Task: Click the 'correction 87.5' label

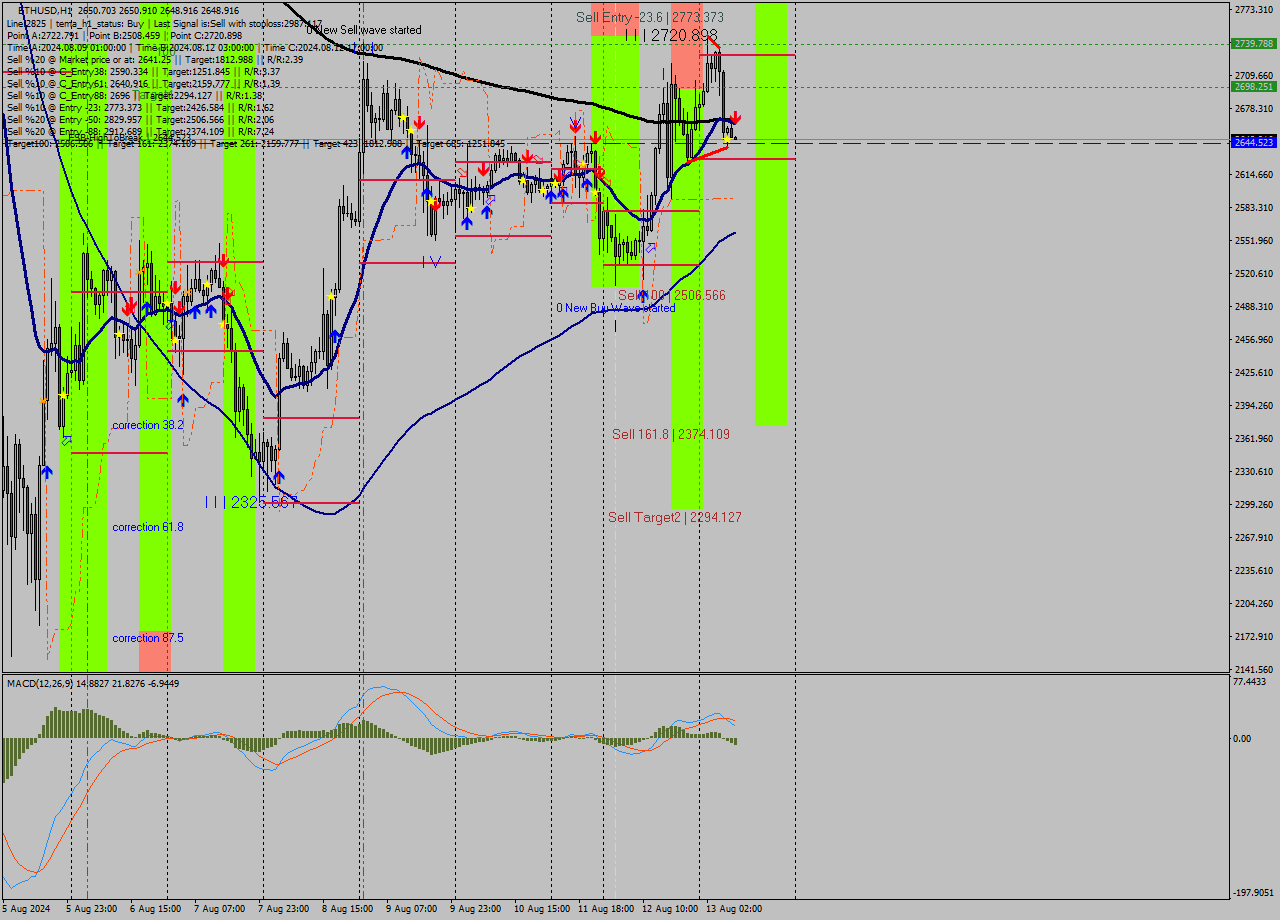Action: click(148, 638)
